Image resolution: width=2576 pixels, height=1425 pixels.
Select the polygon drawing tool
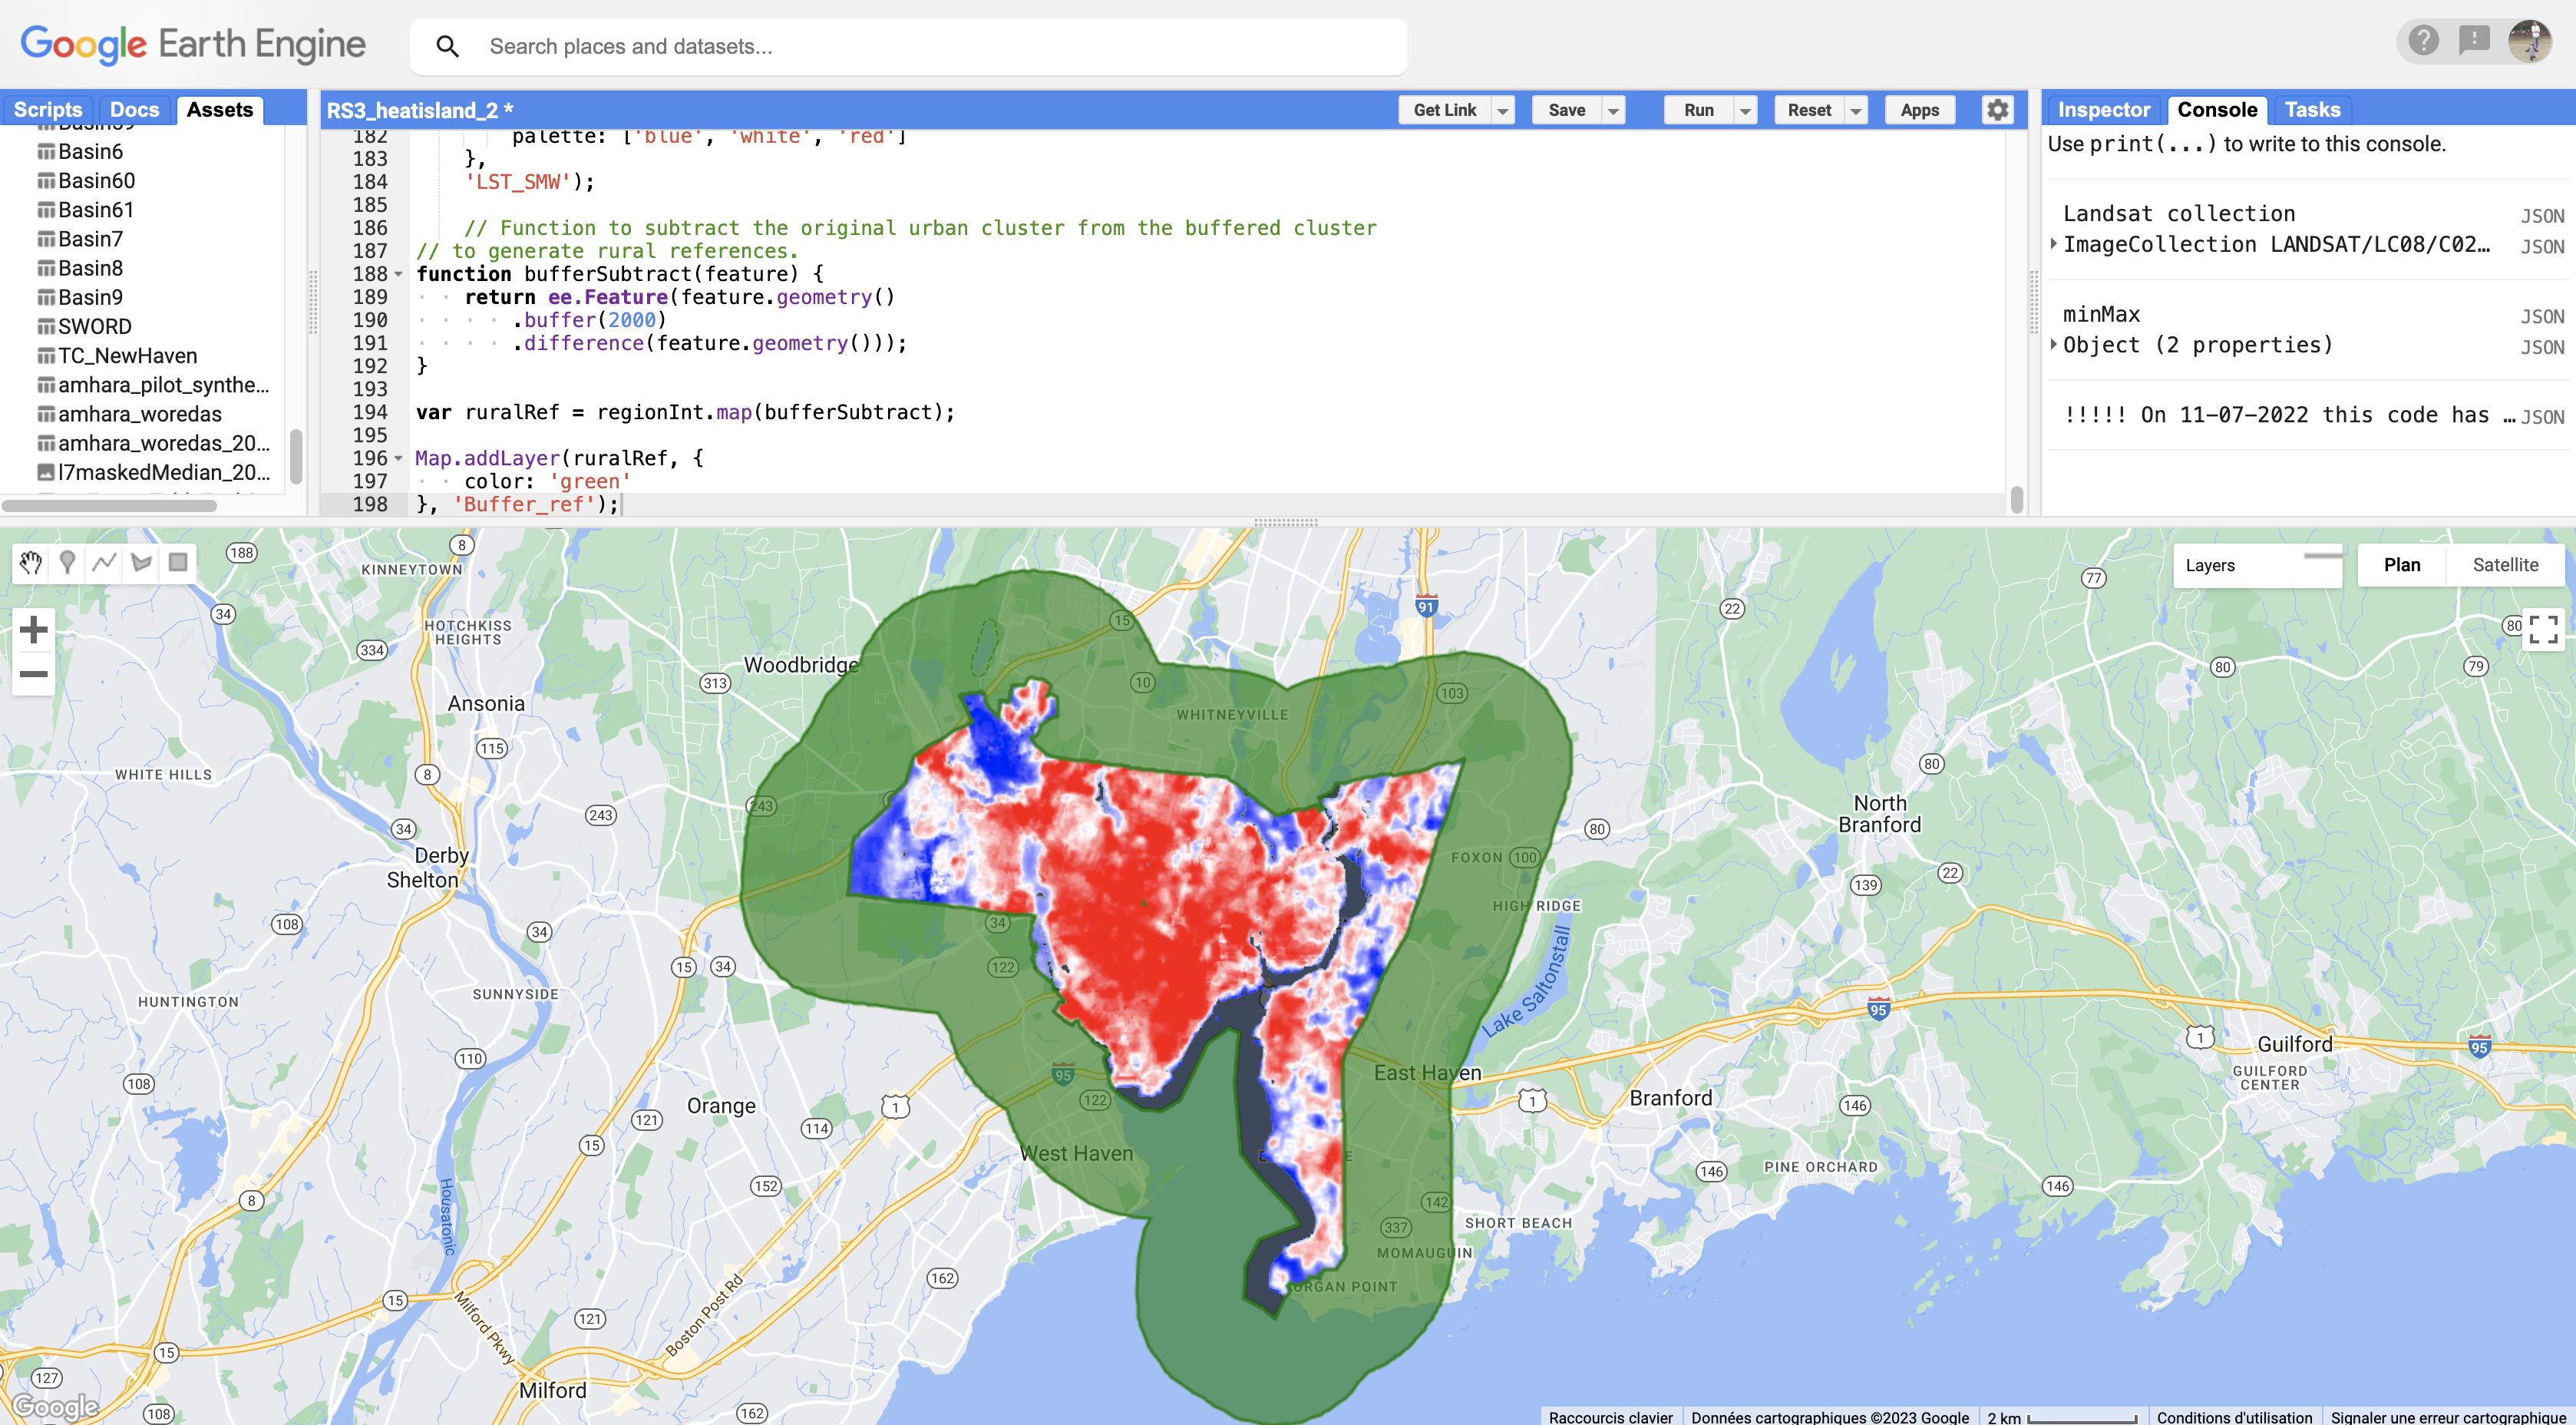[x=140, y=562]
